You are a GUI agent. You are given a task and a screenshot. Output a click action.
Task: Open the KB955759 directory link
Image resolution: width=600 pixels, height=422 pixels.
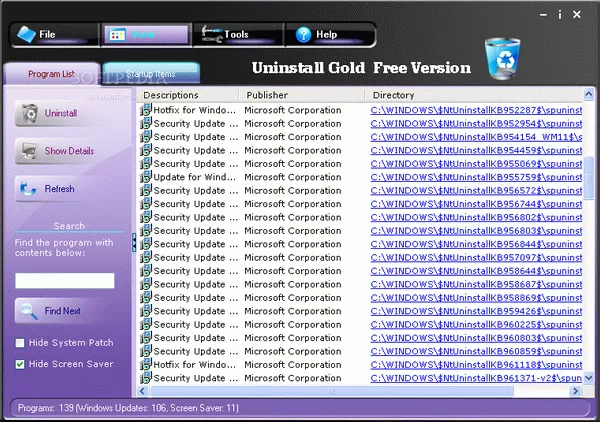(x=476, y=177)
